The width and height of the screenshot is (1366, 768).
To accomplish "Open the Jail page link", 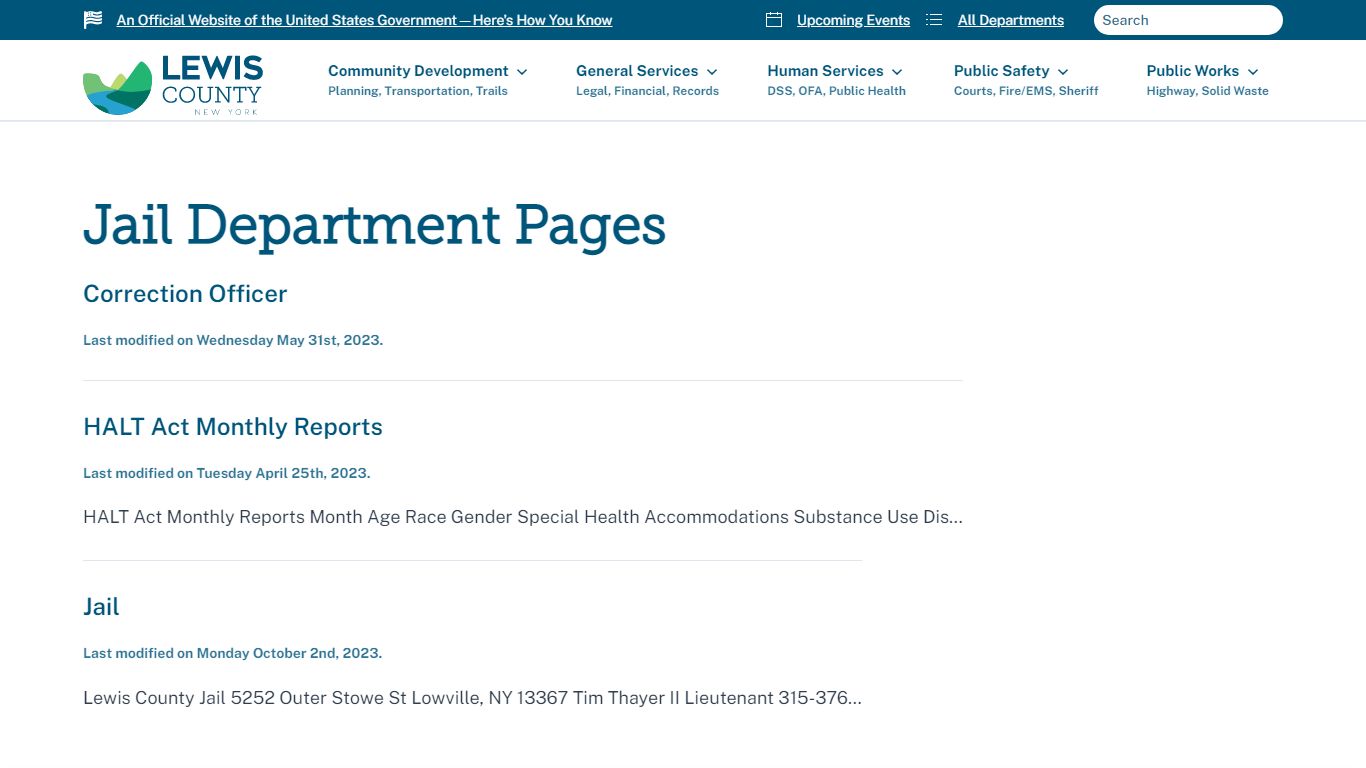I will pos(101,607).
